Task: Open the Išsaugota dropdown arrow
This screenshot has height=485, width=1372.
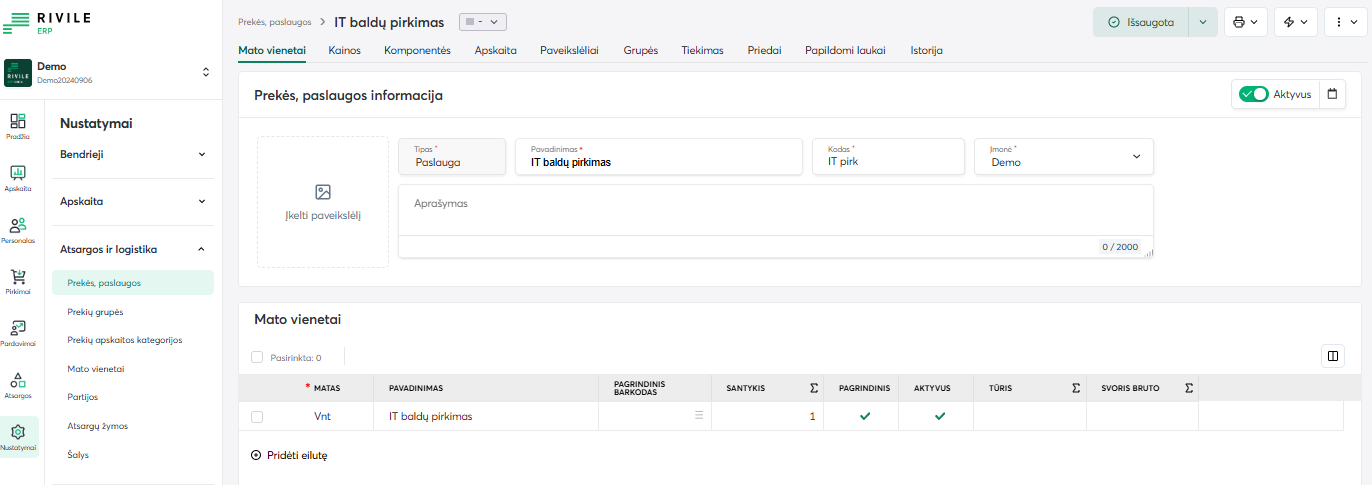Action: [1203, 22]
